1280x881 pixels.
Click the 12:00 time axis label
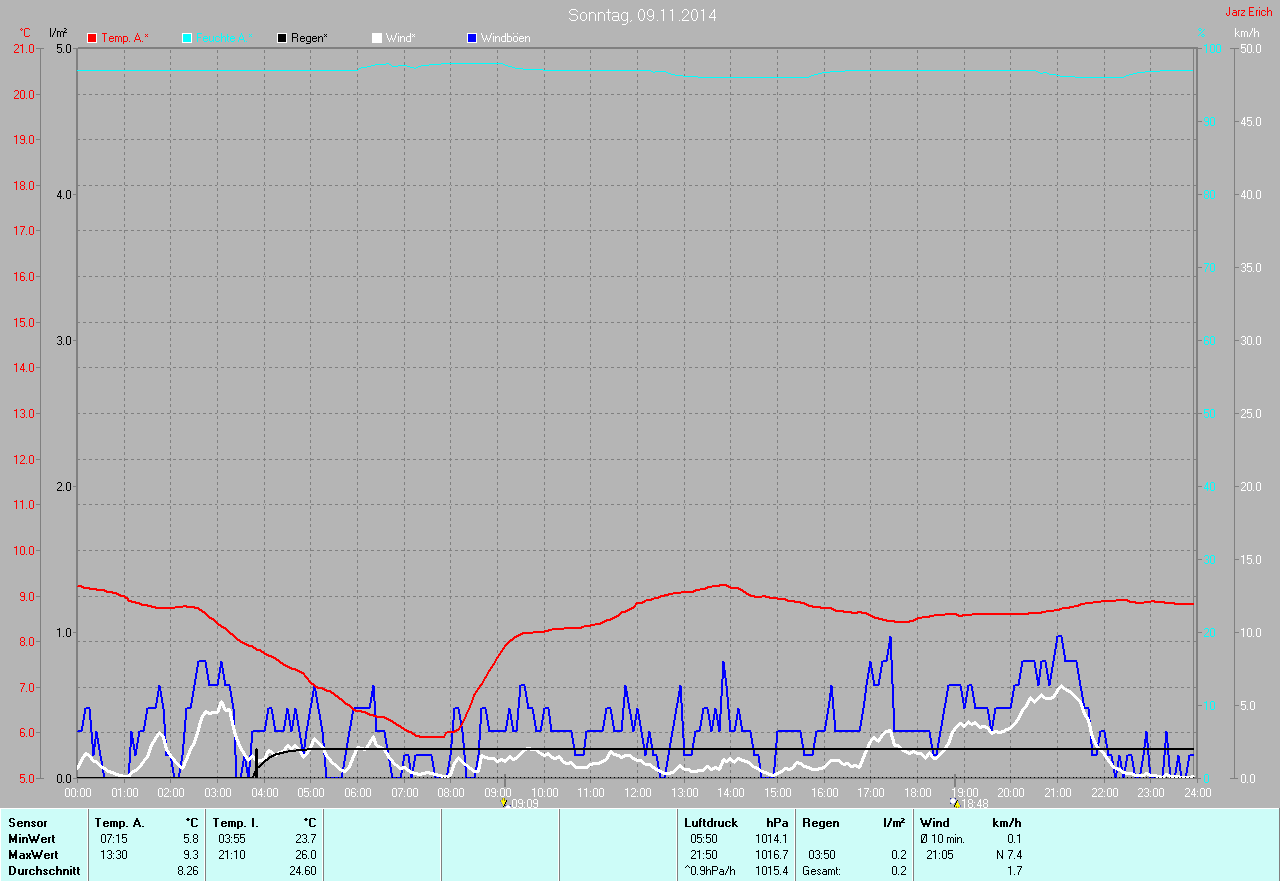click(x=637, y=792)
